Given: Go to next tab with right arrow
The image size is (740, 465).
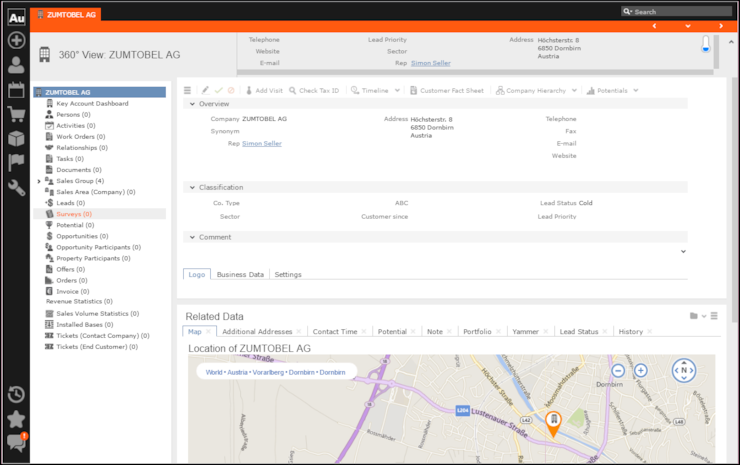Looking at the screenshot, I should [x=721, y=26].
